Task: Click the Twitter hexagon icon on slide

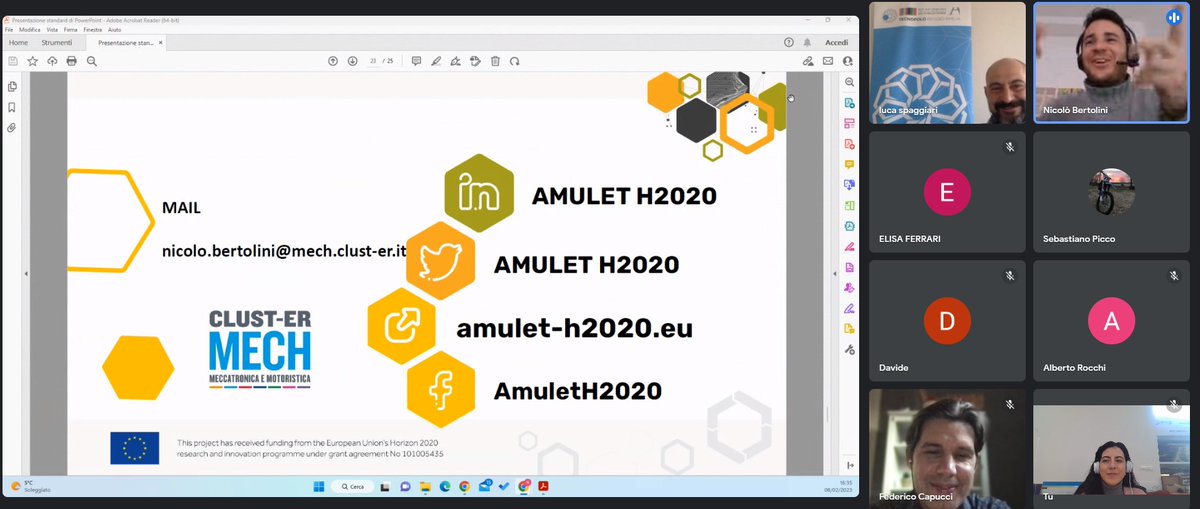Action: [441, 262]
